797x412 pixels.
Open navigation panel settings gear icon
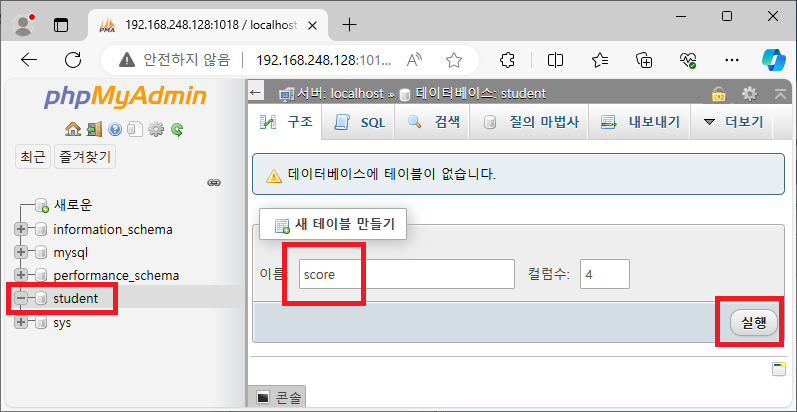156,130
